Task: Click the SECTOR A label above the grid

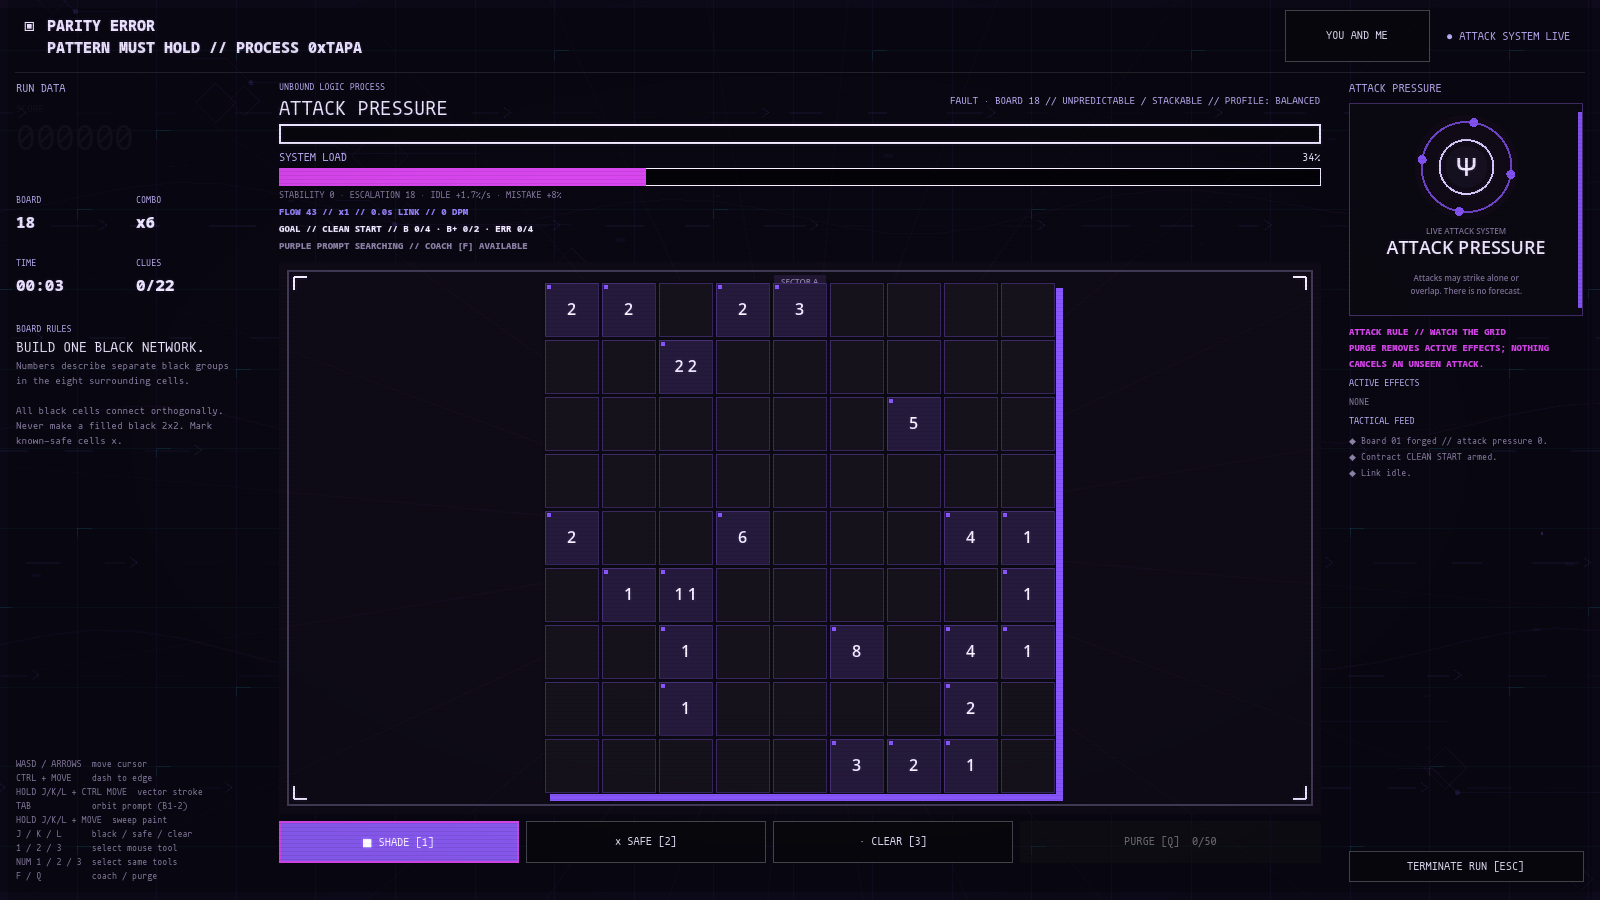Action: pyautogui.click(x=799, y=281)
